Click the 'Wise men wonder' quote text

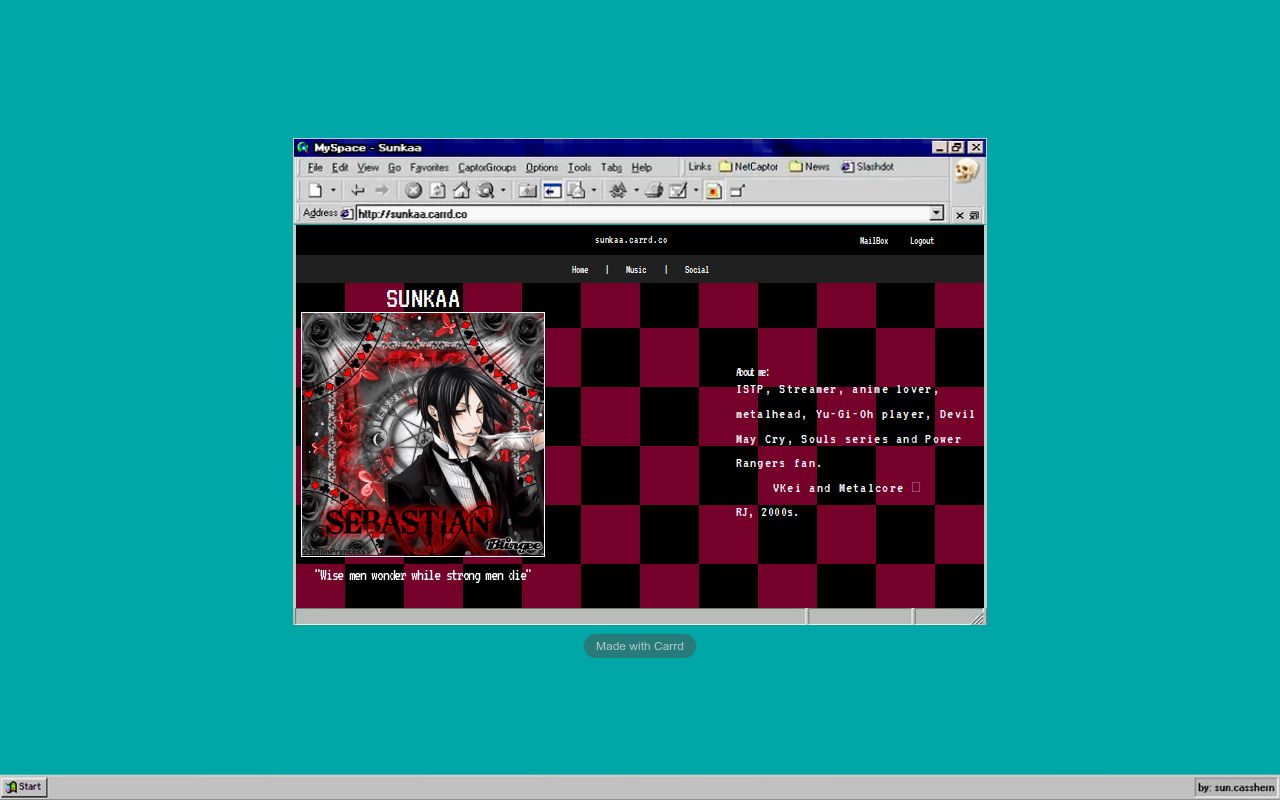(422, 575)
